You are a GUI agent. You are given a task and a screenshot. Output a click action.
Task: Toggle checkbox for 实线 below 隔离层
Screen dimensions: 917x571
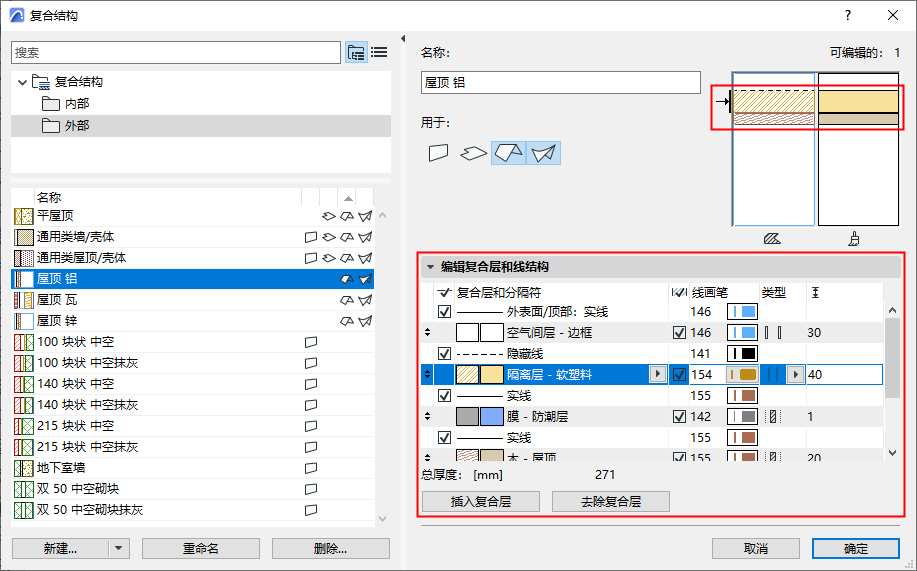pos(444,396)
